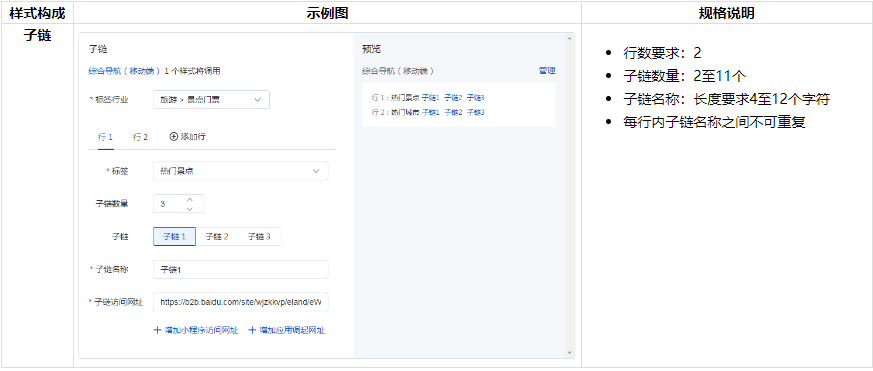Click 综合导航（移动端）label in preview panel
This screenshot has height=371, width=873.
tap(398, 71)
